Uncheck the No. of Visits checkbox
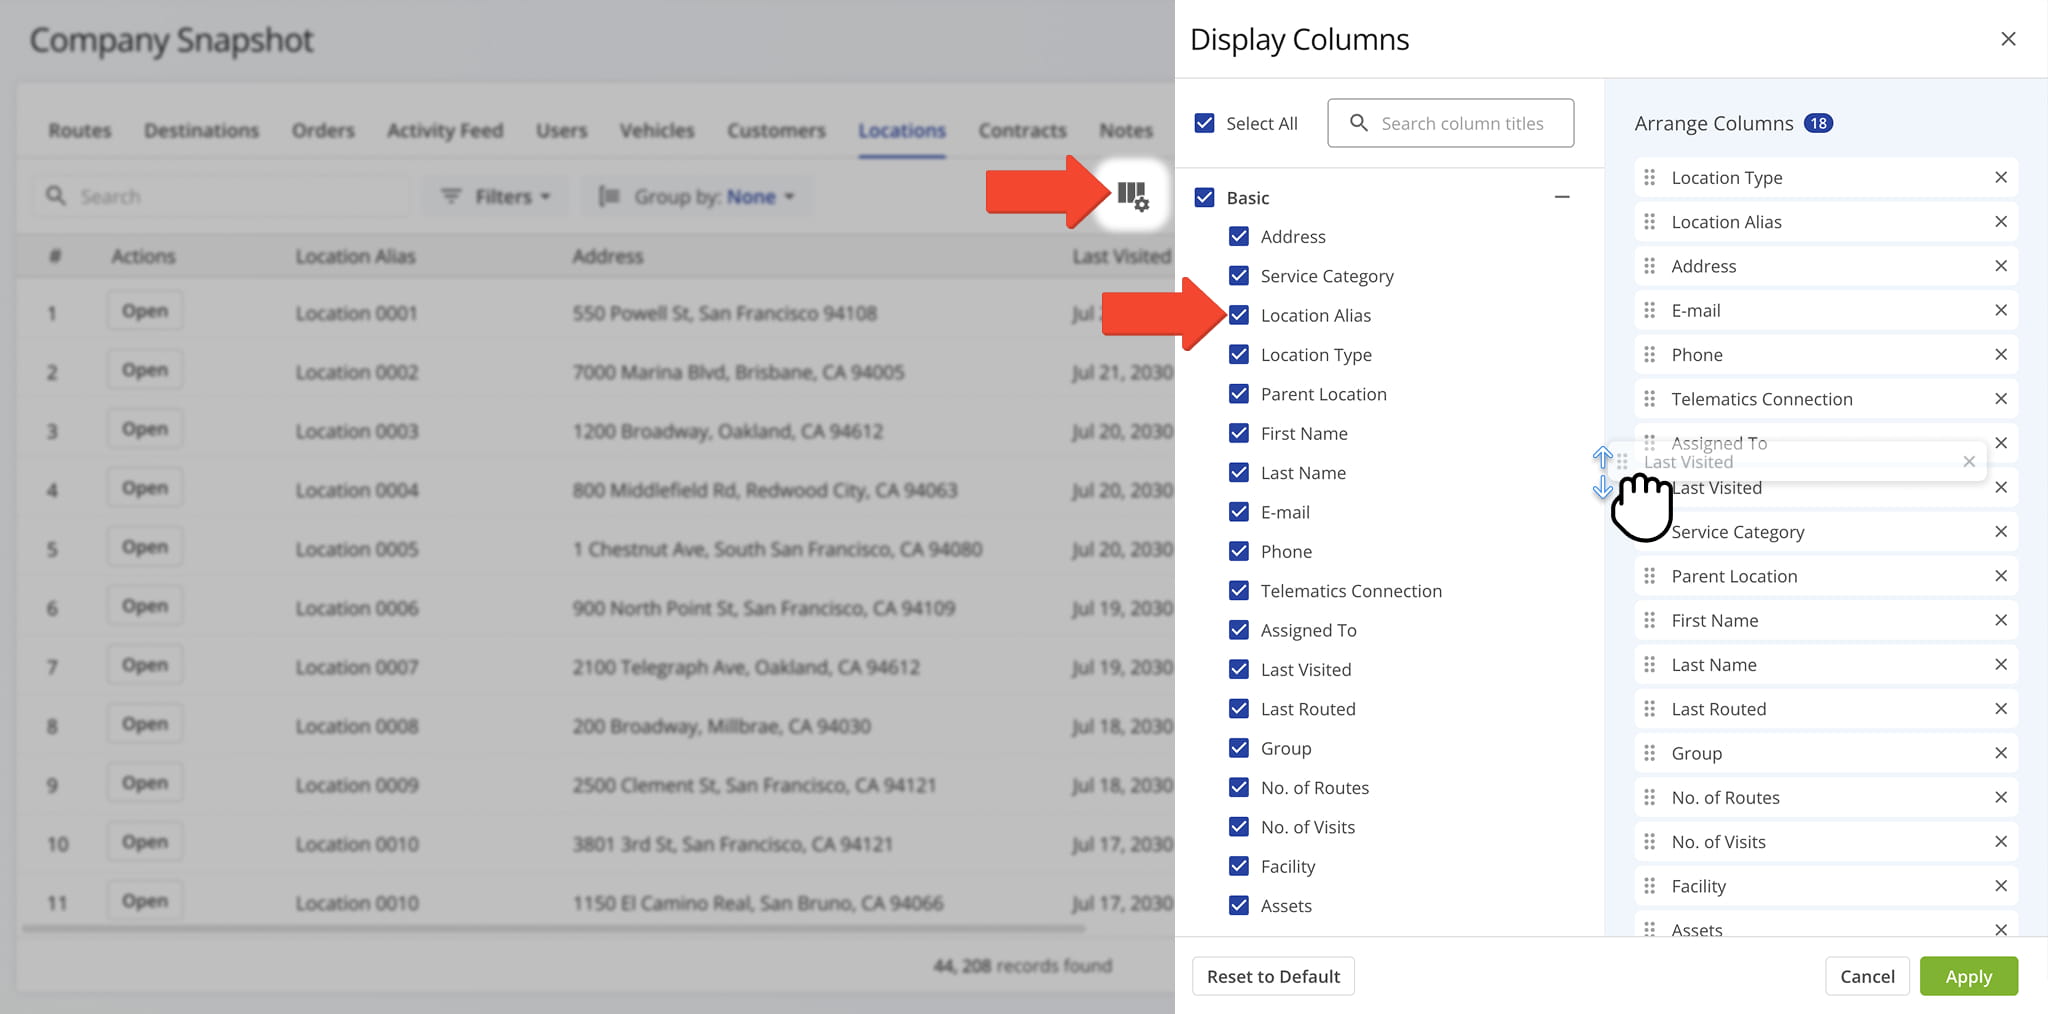This screenshot has width=2048, height=1014. [x=1239, y=827]
